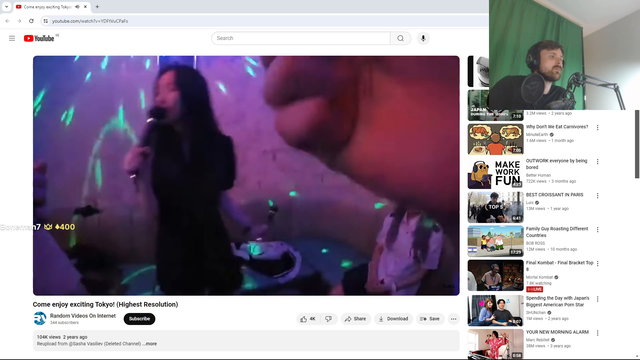Subscribe to Random Videos On Internet
Viewport: 640px width, 360px height.
tap(139, 319)
